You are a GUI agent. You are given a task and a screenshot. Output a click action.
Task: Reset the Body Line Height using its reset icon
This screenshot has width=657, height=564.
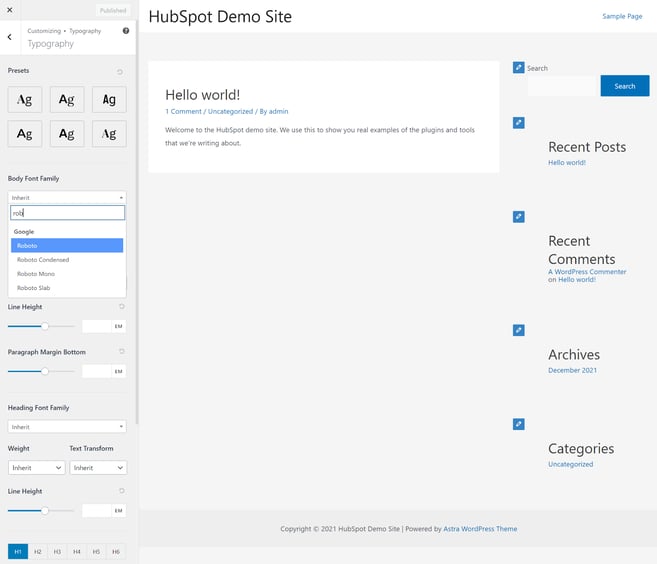(x=122, y=306)
